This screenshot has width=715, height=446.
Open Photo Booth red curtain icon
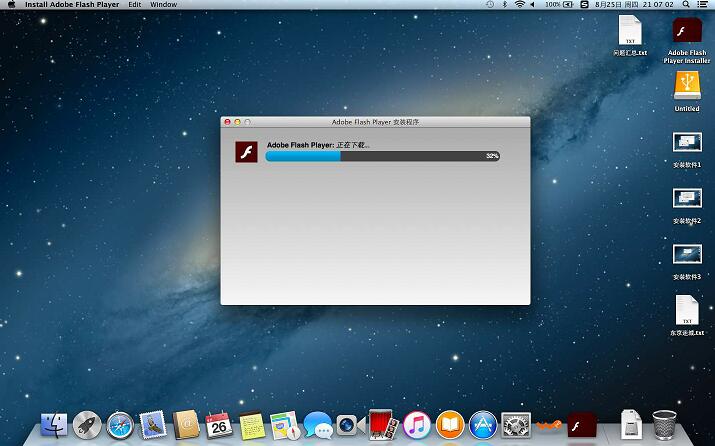click(383, 425)
